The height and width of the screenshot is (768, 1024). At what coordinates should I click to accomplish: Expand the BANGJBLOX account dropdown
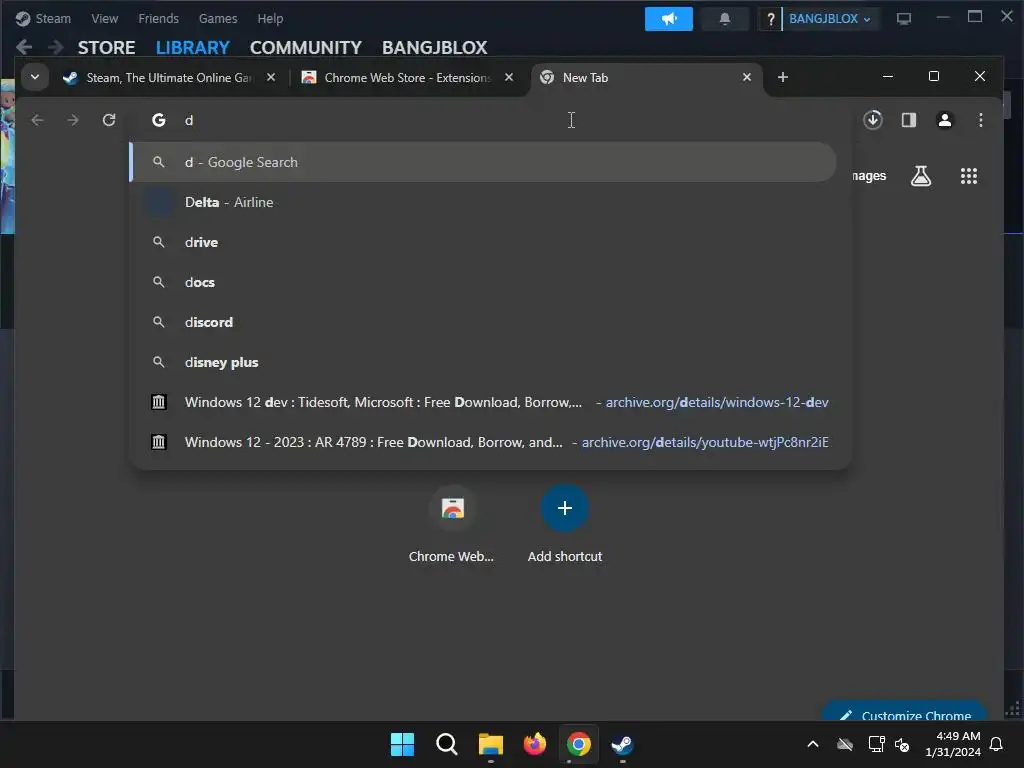click(x=829, y=19)
